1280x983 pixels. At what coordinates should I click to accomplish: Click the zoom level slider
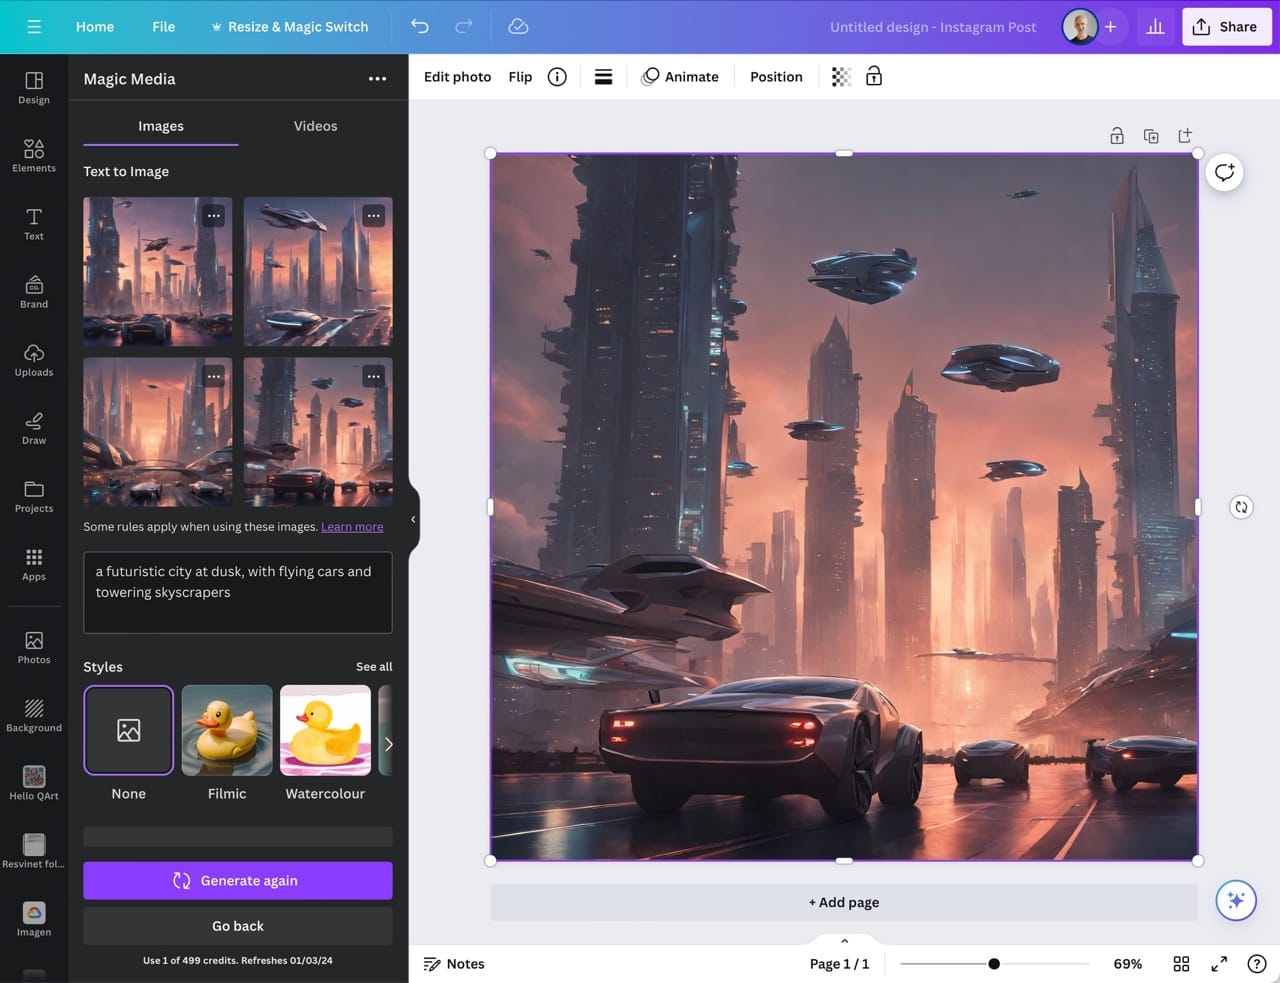(993, 964)
